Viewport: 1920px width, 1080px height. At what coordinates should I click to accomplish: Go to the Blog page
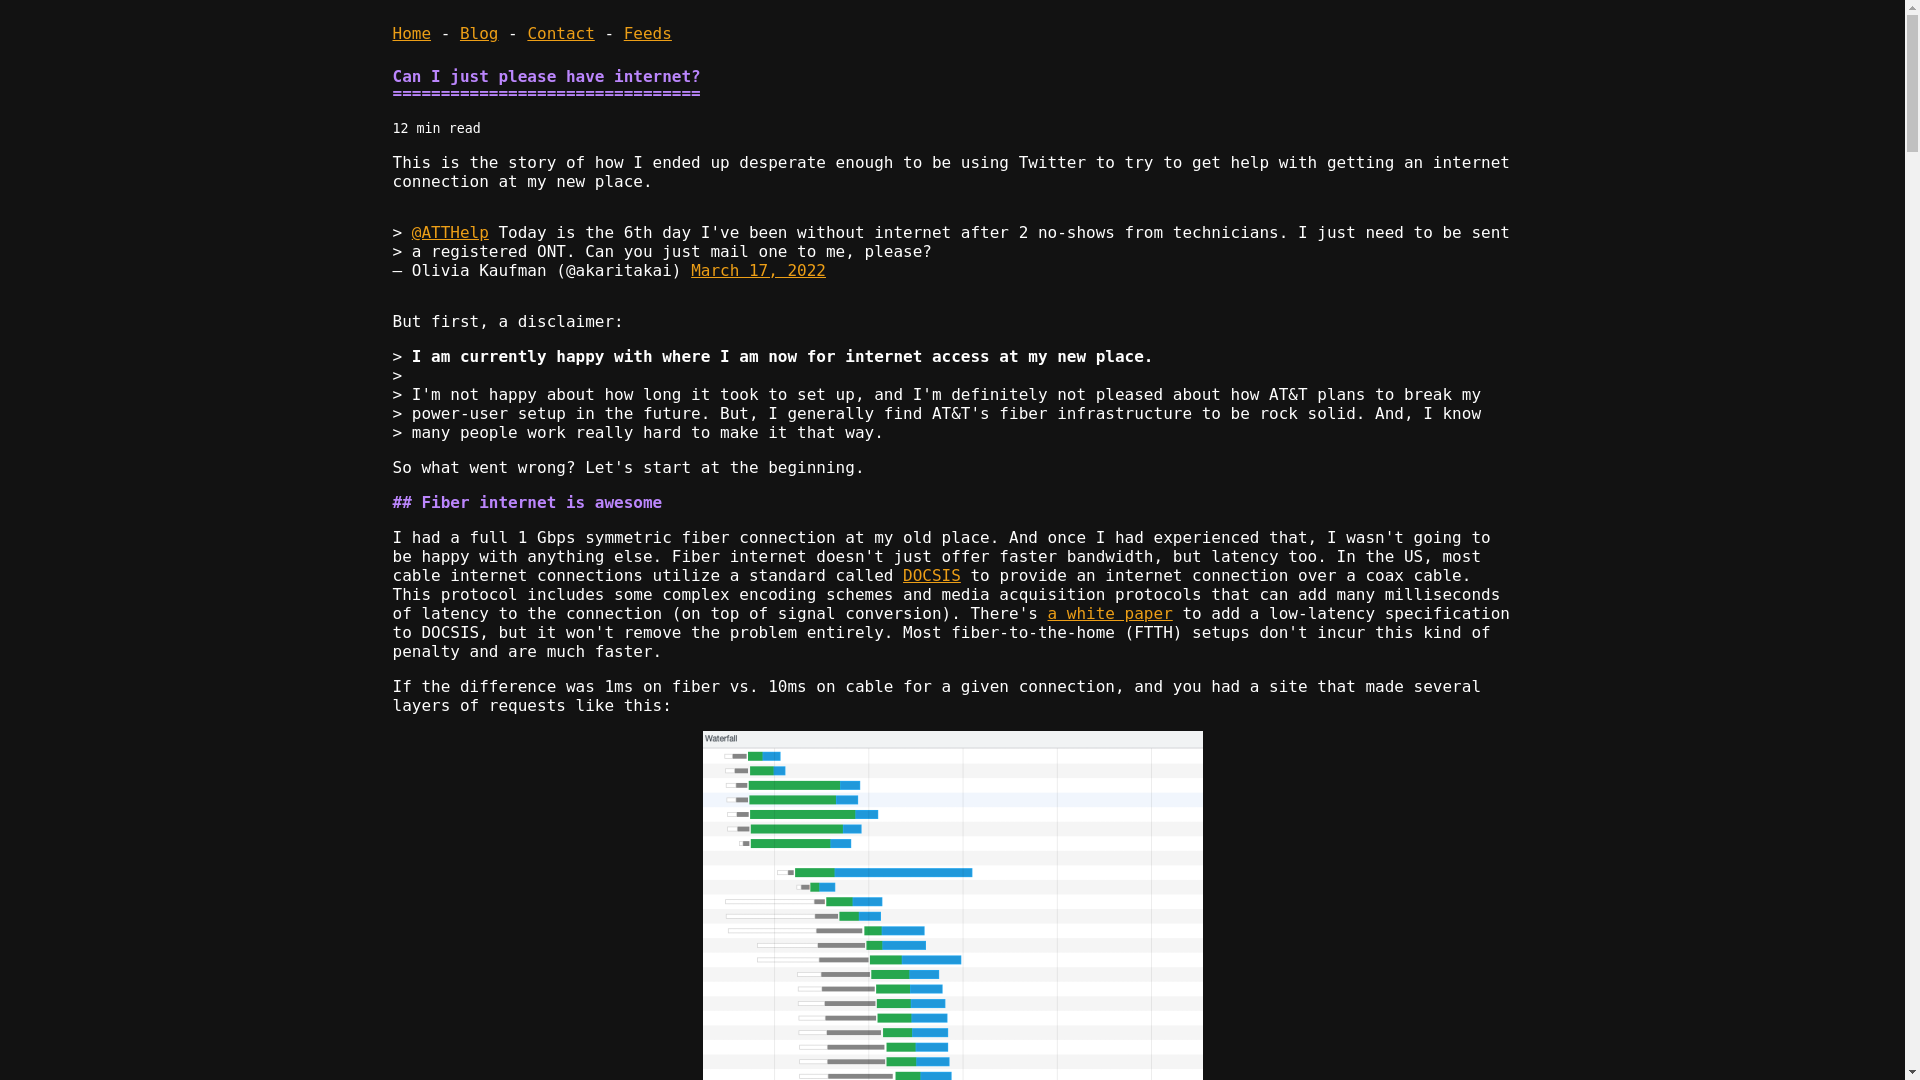tap(478, 33)
